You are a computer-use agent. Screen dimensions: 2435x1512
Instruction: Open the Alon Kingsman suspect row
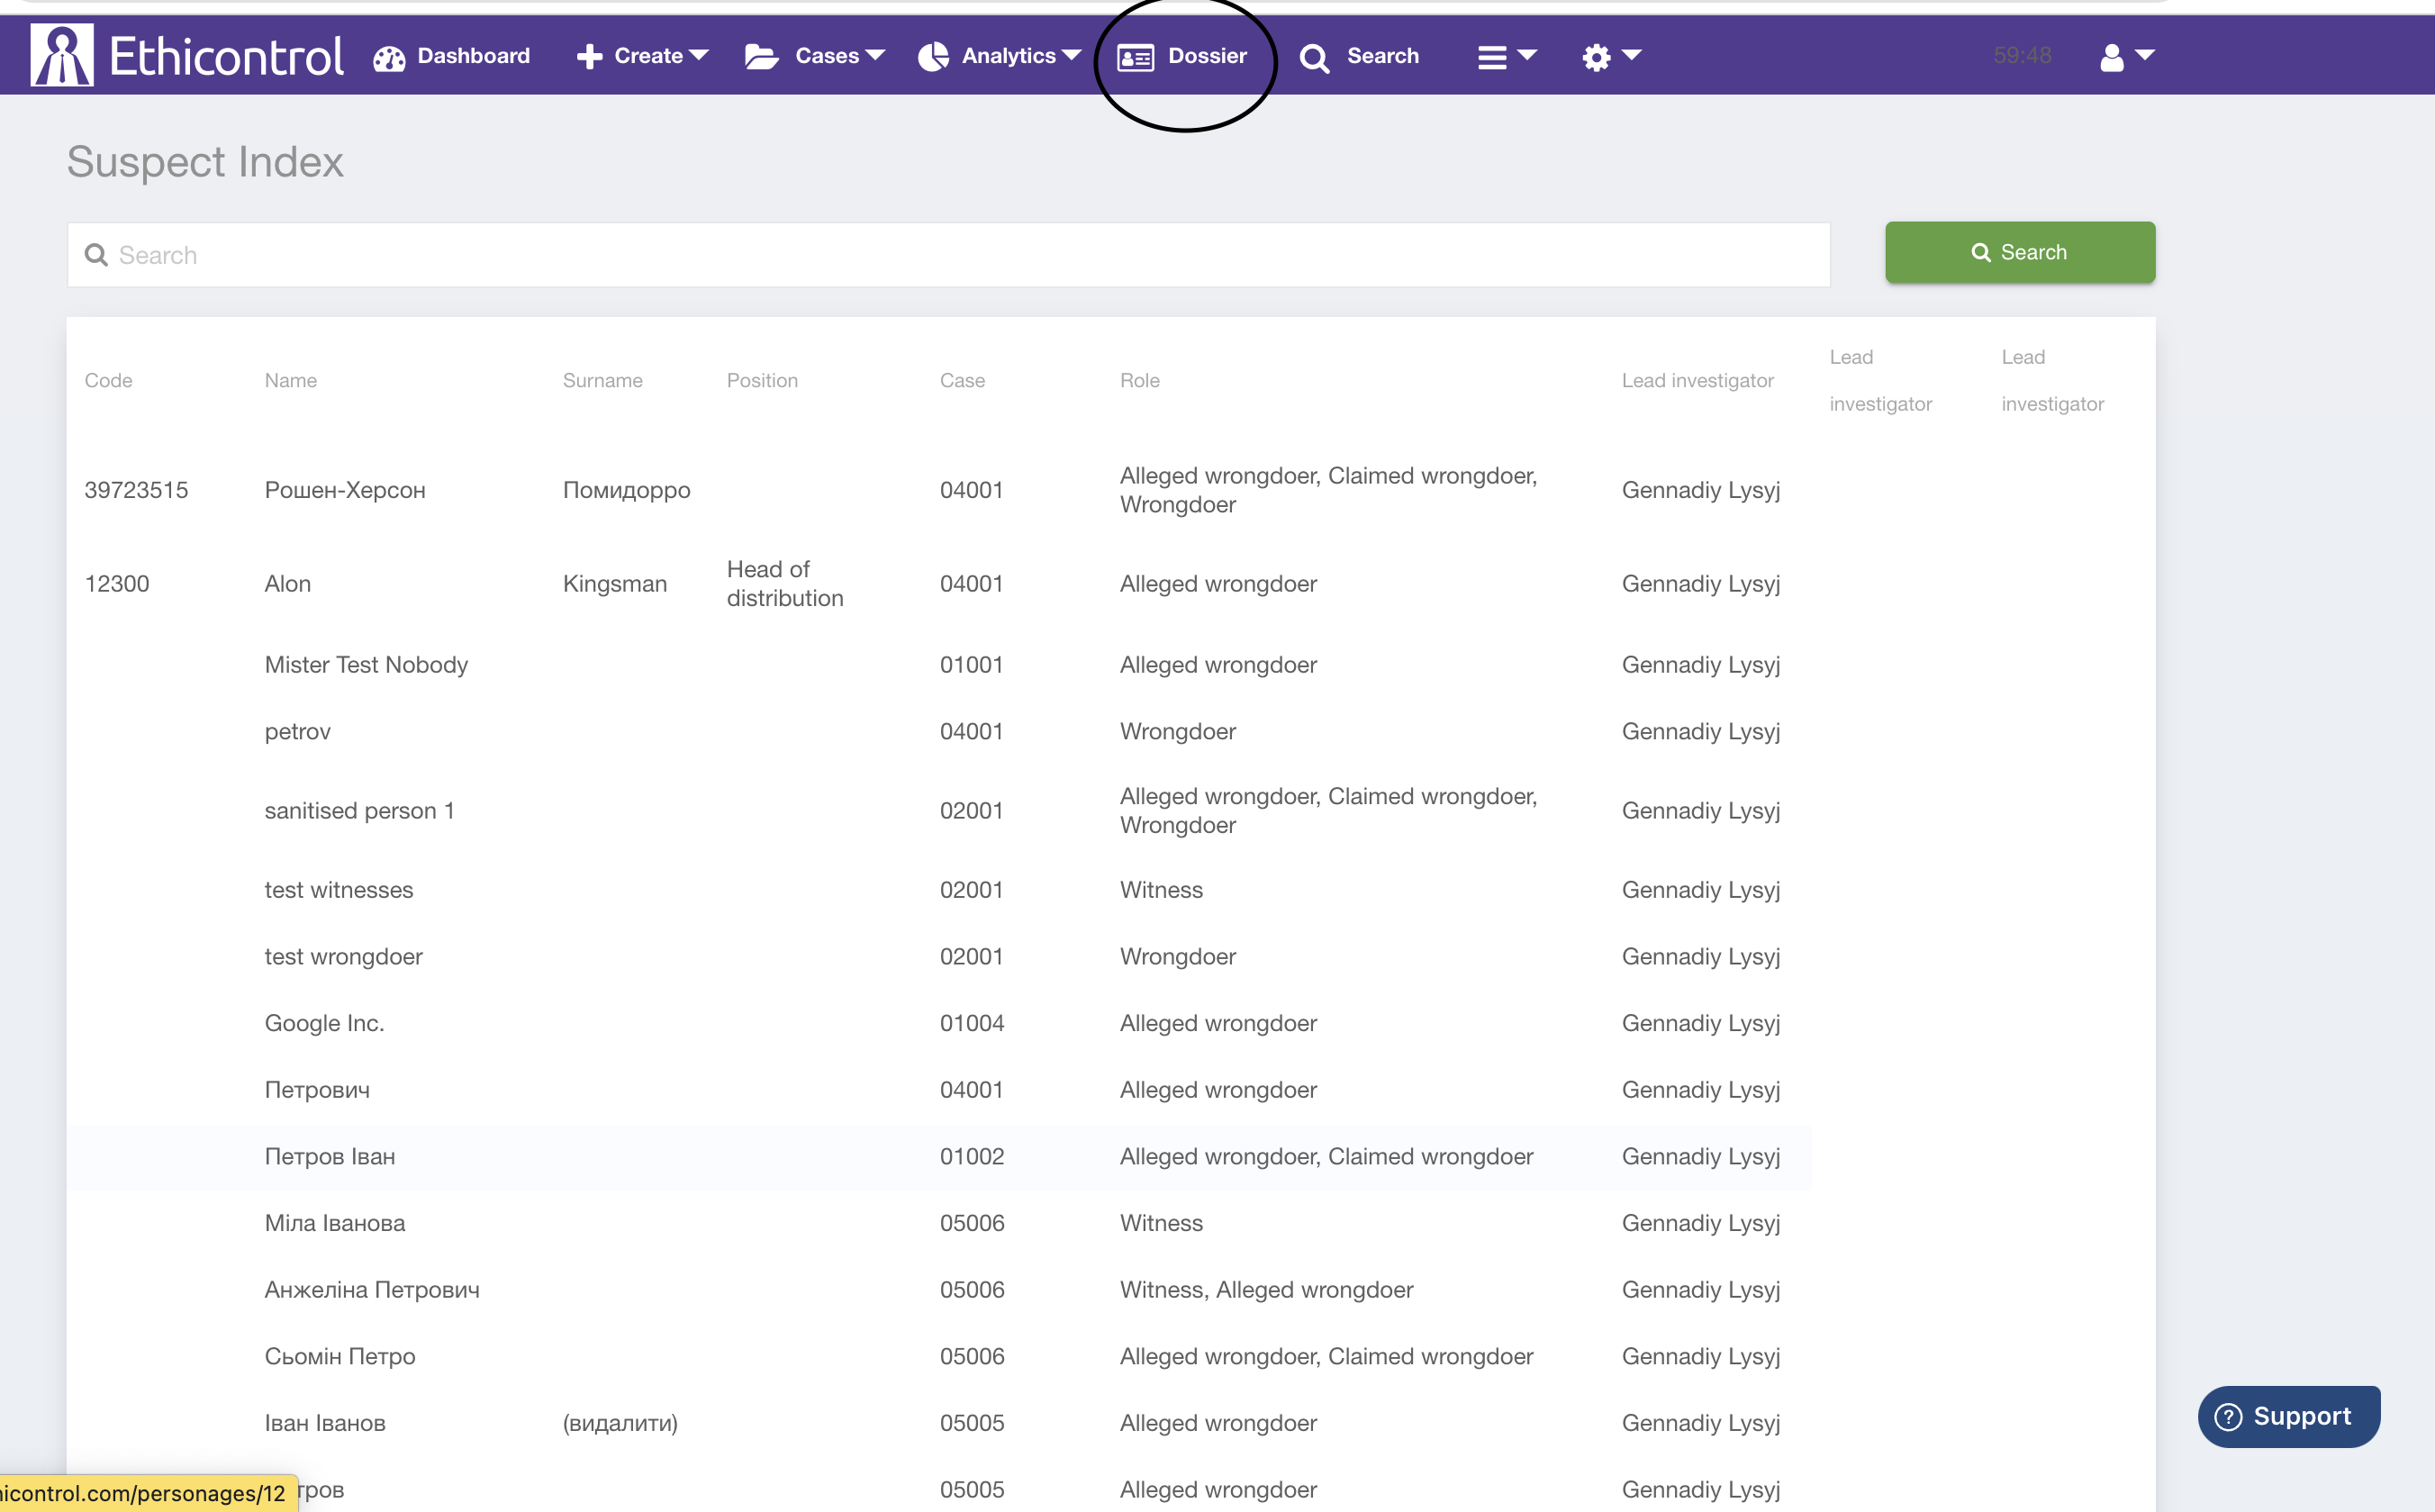pyautogui.click(x=288, y=584)
